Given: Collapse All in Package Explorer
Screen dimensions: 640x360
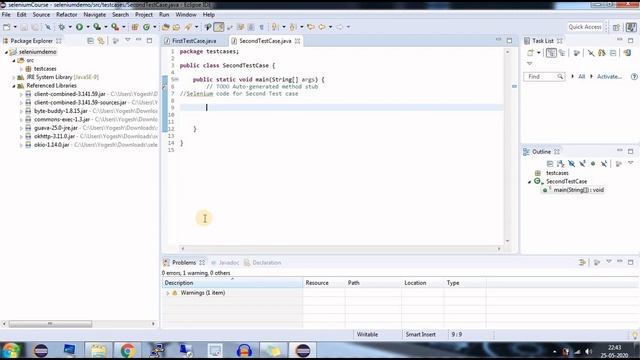Looking at the screenshot, I should (x=90, y=41).
